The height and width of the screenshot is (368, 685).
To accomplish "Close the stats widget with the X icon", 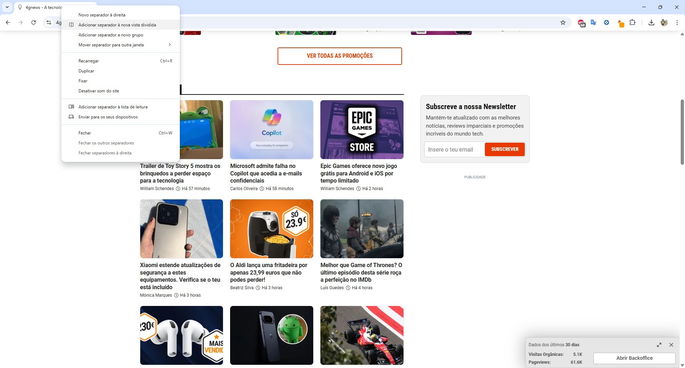I will [671, 345].
